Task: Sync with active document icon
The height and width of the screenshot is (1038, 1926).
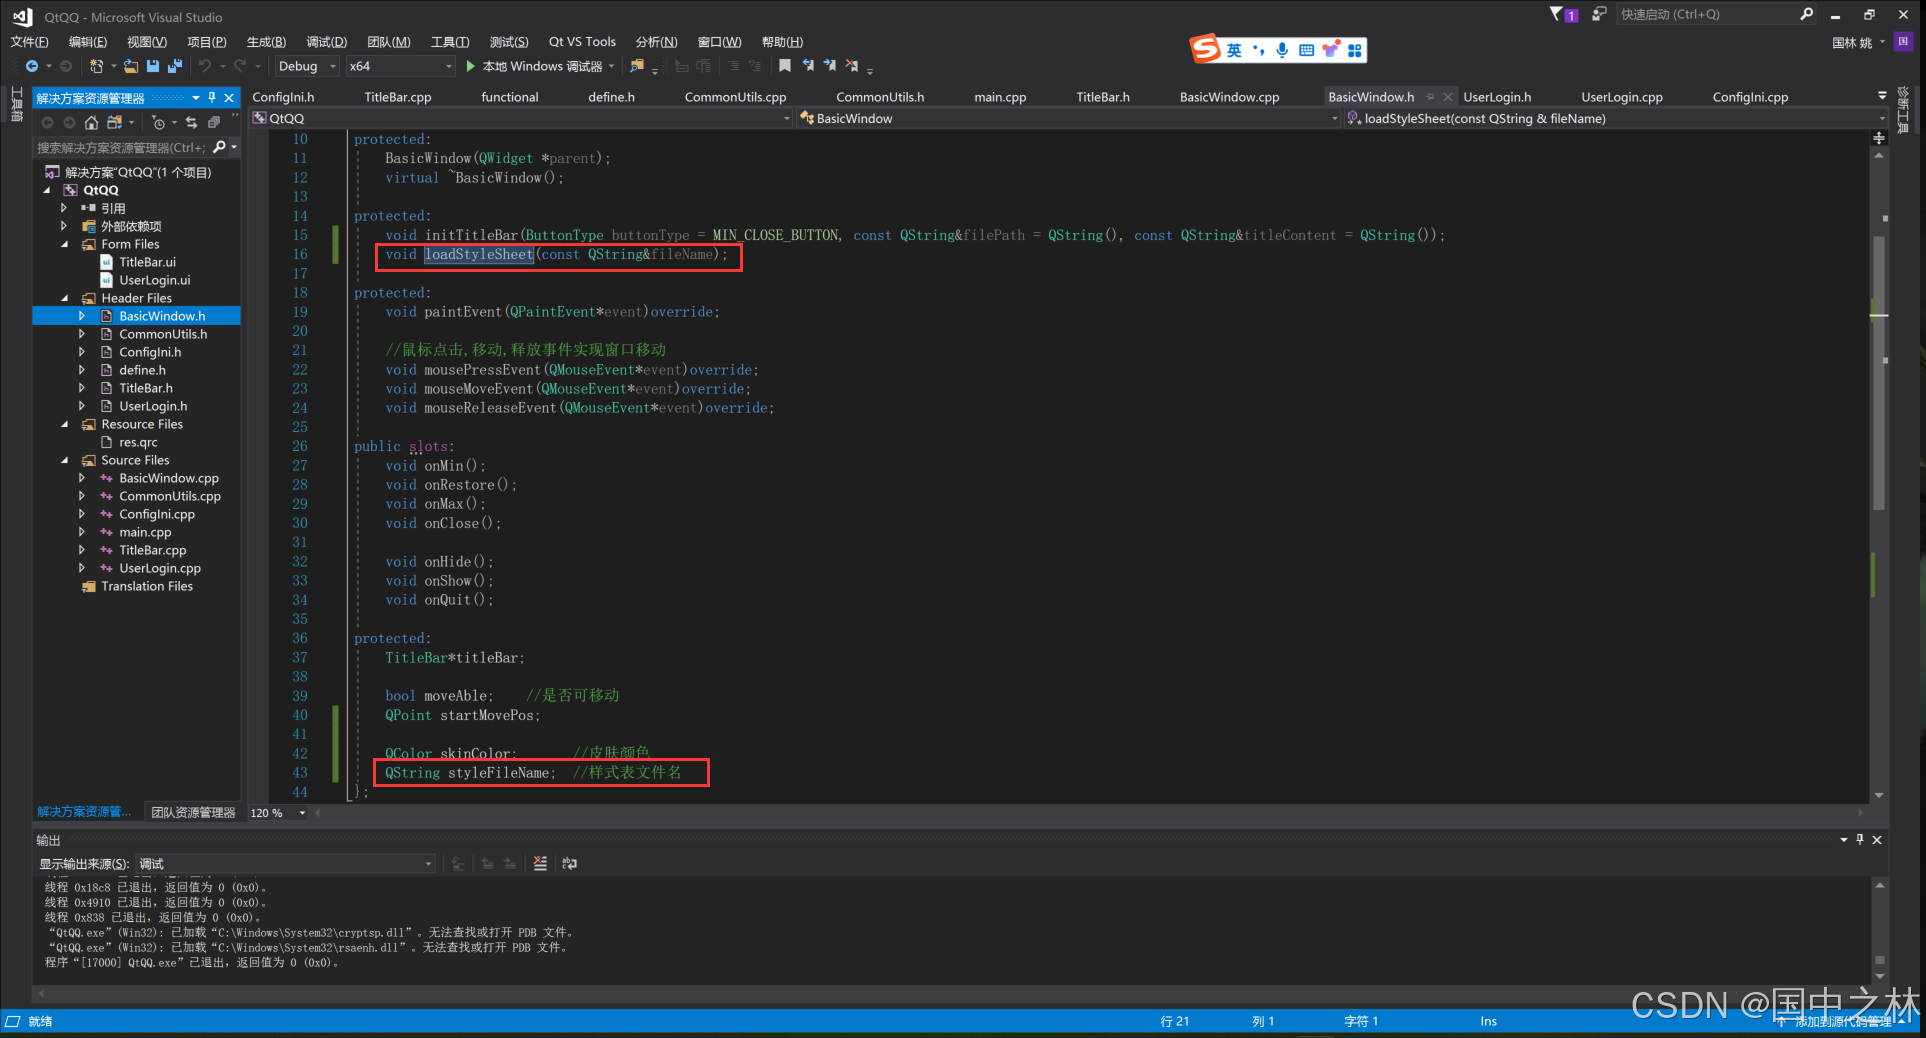Action: [191, 122]
